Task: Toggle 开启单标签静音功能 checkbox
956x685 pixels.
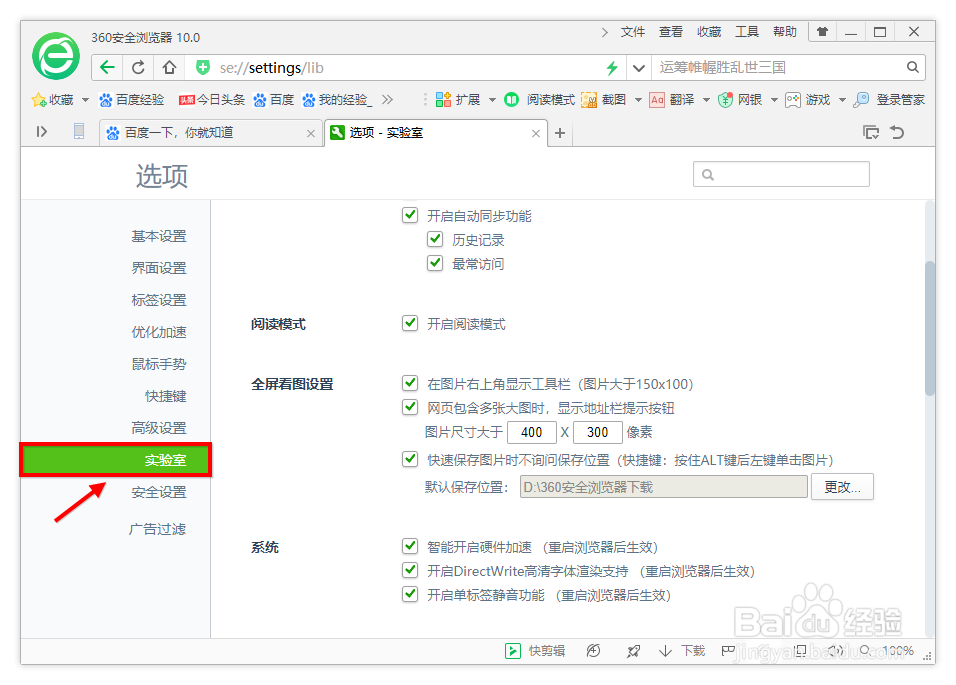Action: [x=410, y=594]
